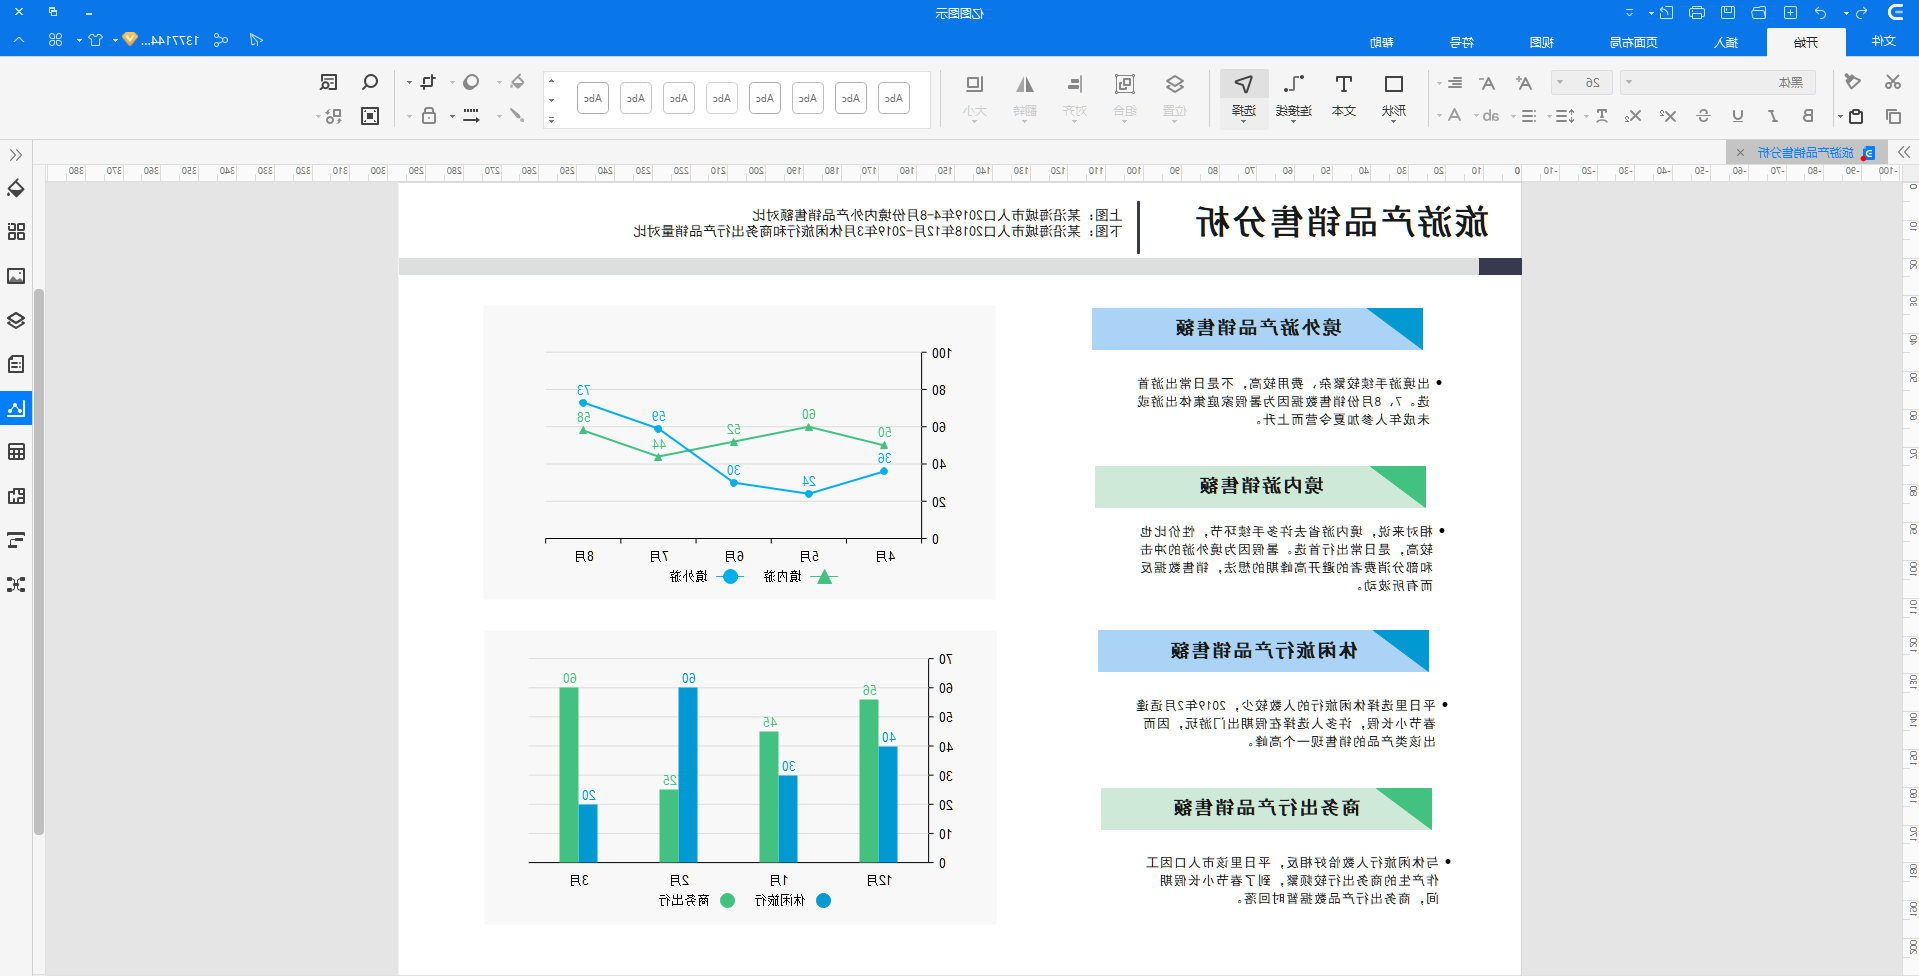
Task: Click the open folder icon in title bar
Action: [x=1759, y=13]
